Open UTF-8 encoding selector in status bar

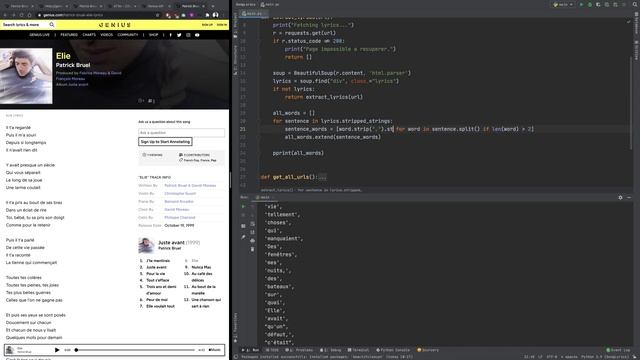[x=551, y=357]
